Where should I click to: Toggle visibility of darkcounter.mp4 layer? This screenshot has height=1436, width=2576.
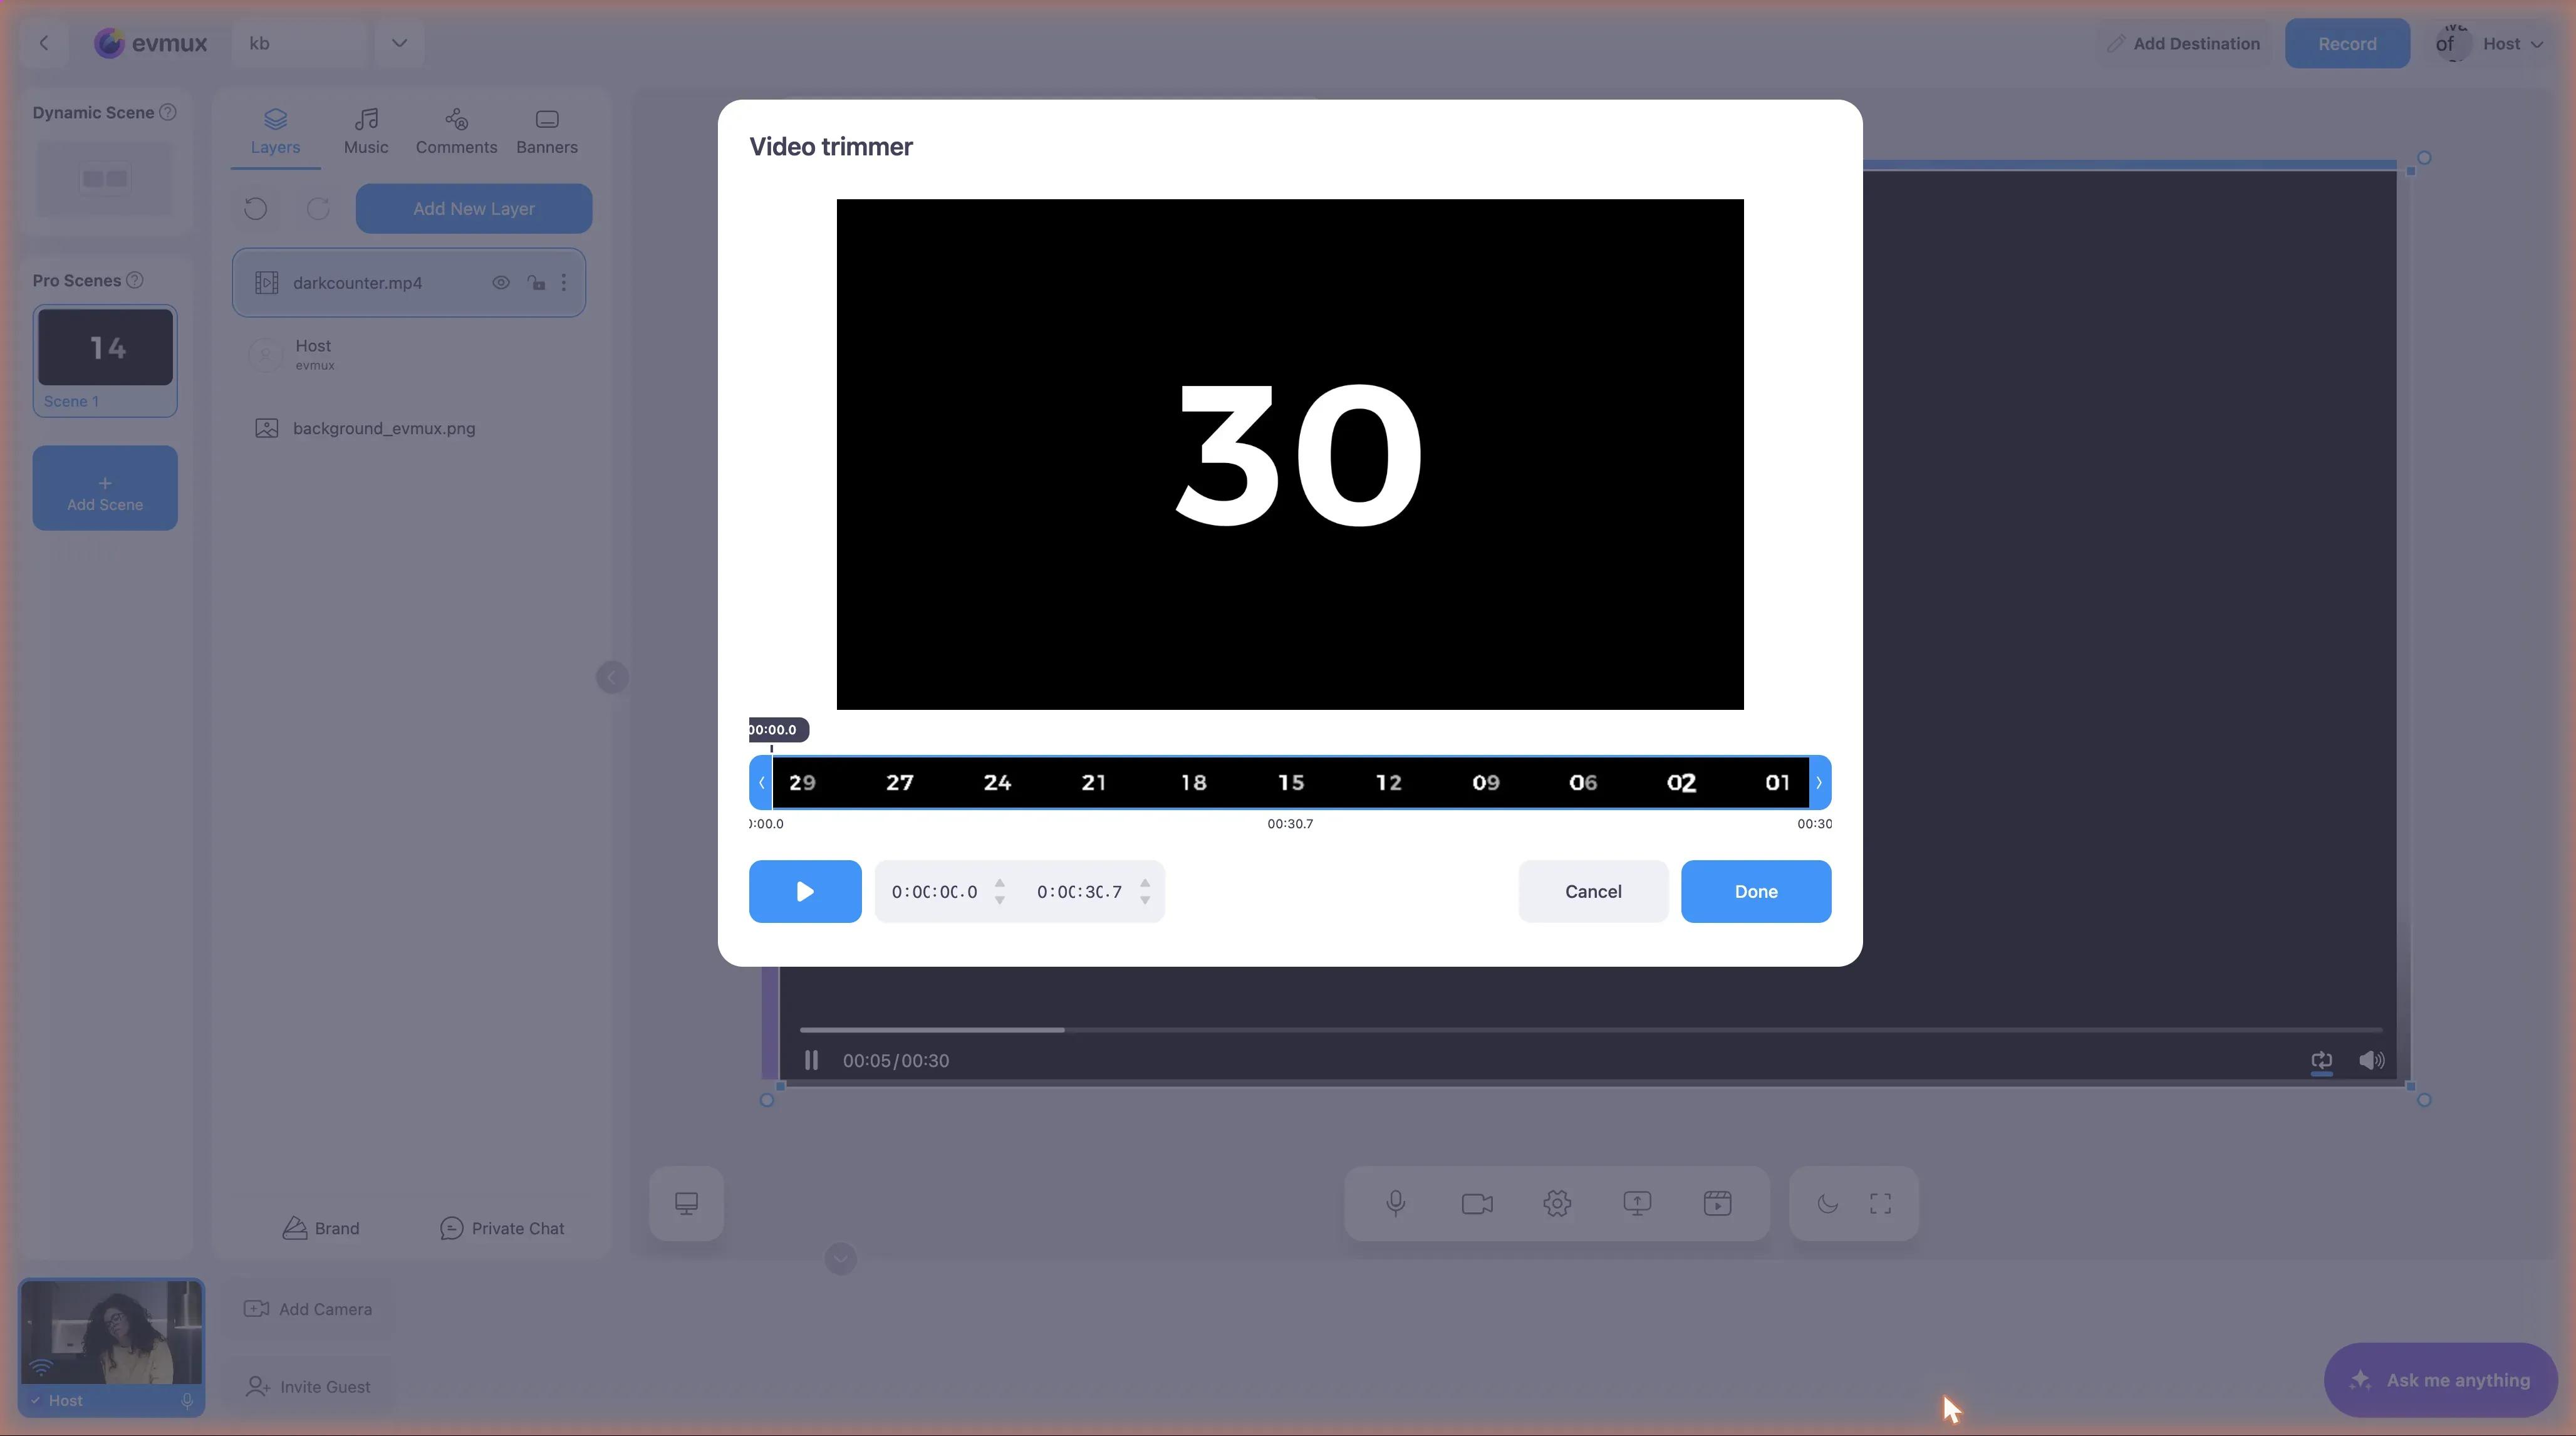[501, 283]
